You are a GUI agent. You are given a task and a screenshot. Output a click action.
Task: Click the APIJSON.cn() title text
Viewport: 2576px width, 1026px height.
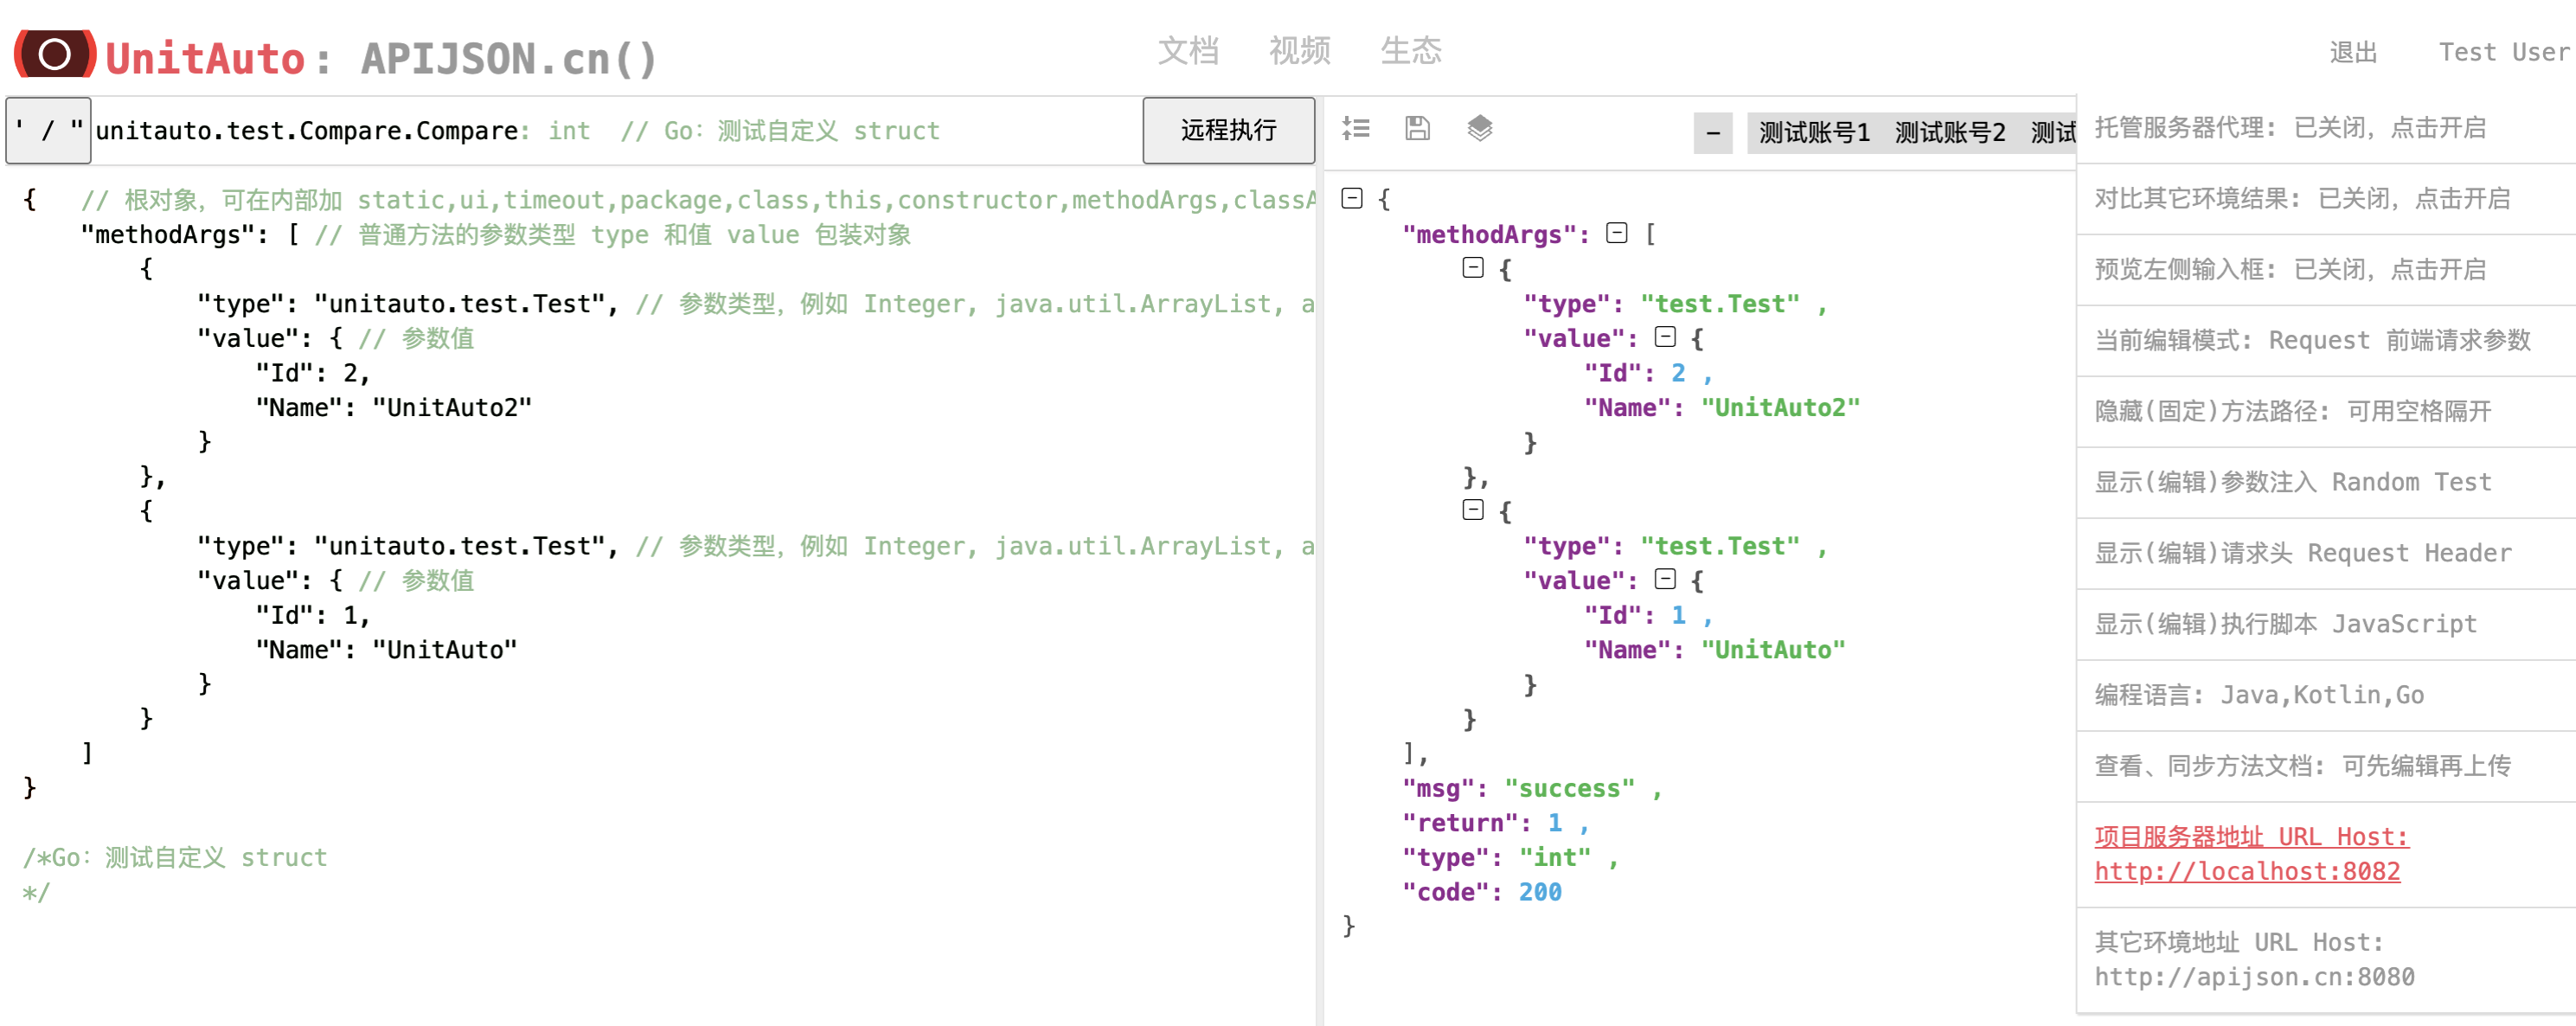pos(509,59)
